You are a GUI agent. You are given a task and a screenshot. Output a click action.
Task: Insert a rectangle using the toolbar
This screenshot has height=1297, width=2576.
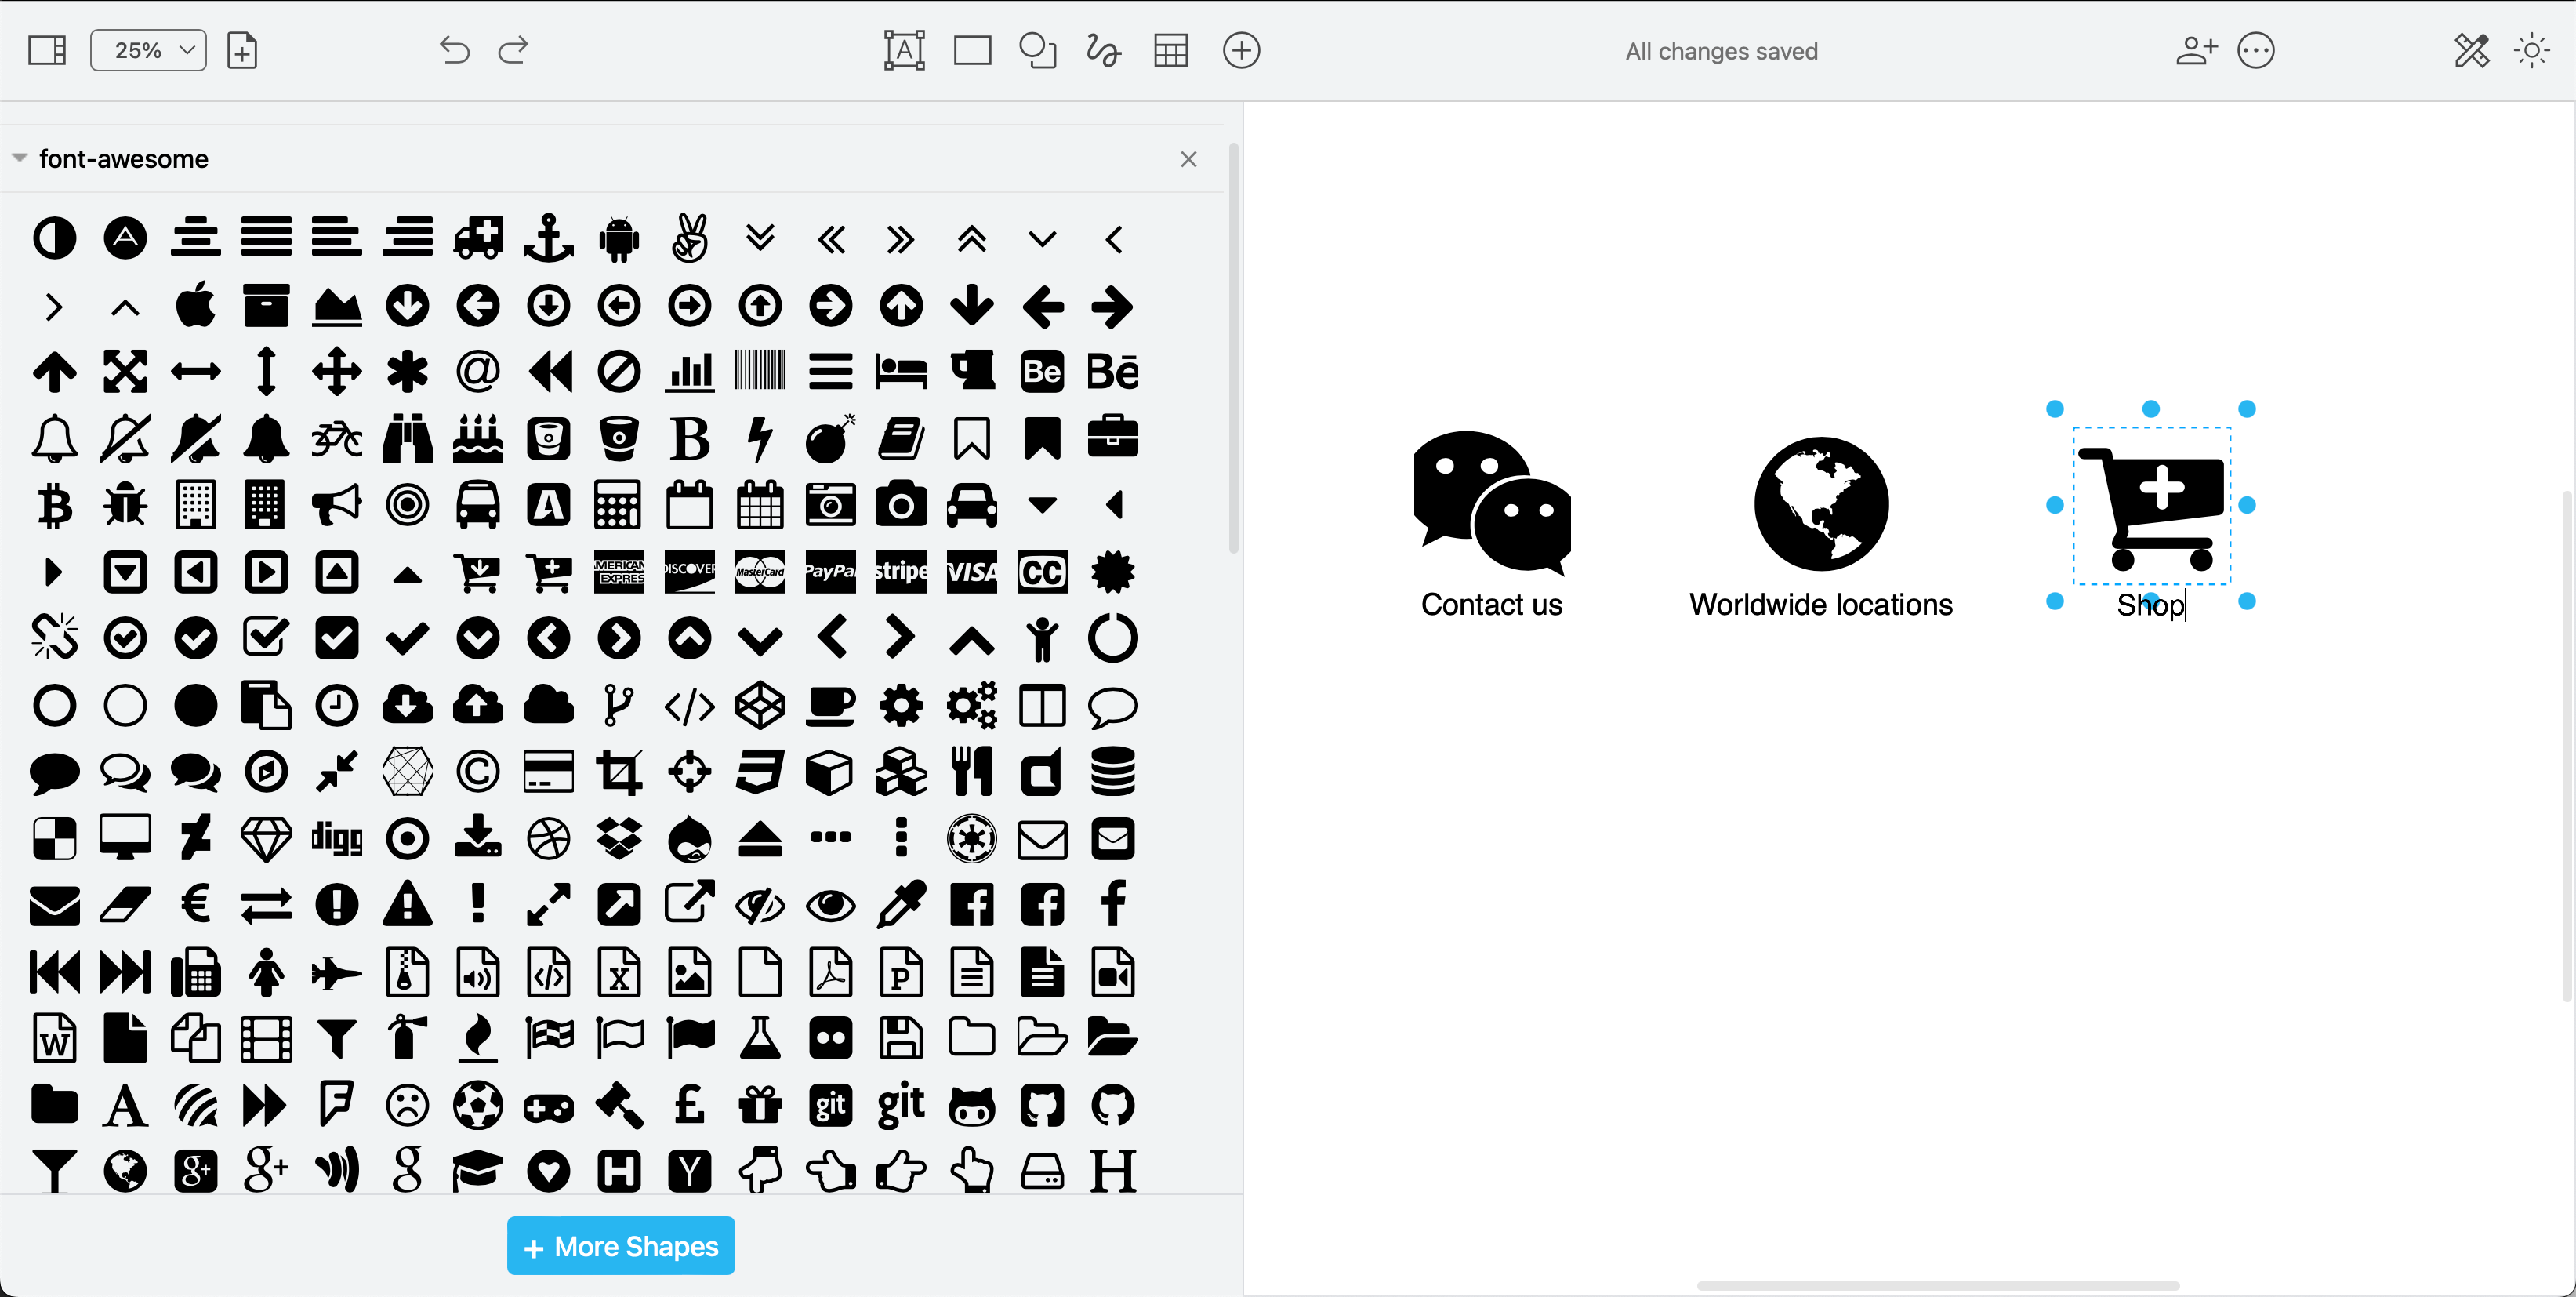point(971,50)
